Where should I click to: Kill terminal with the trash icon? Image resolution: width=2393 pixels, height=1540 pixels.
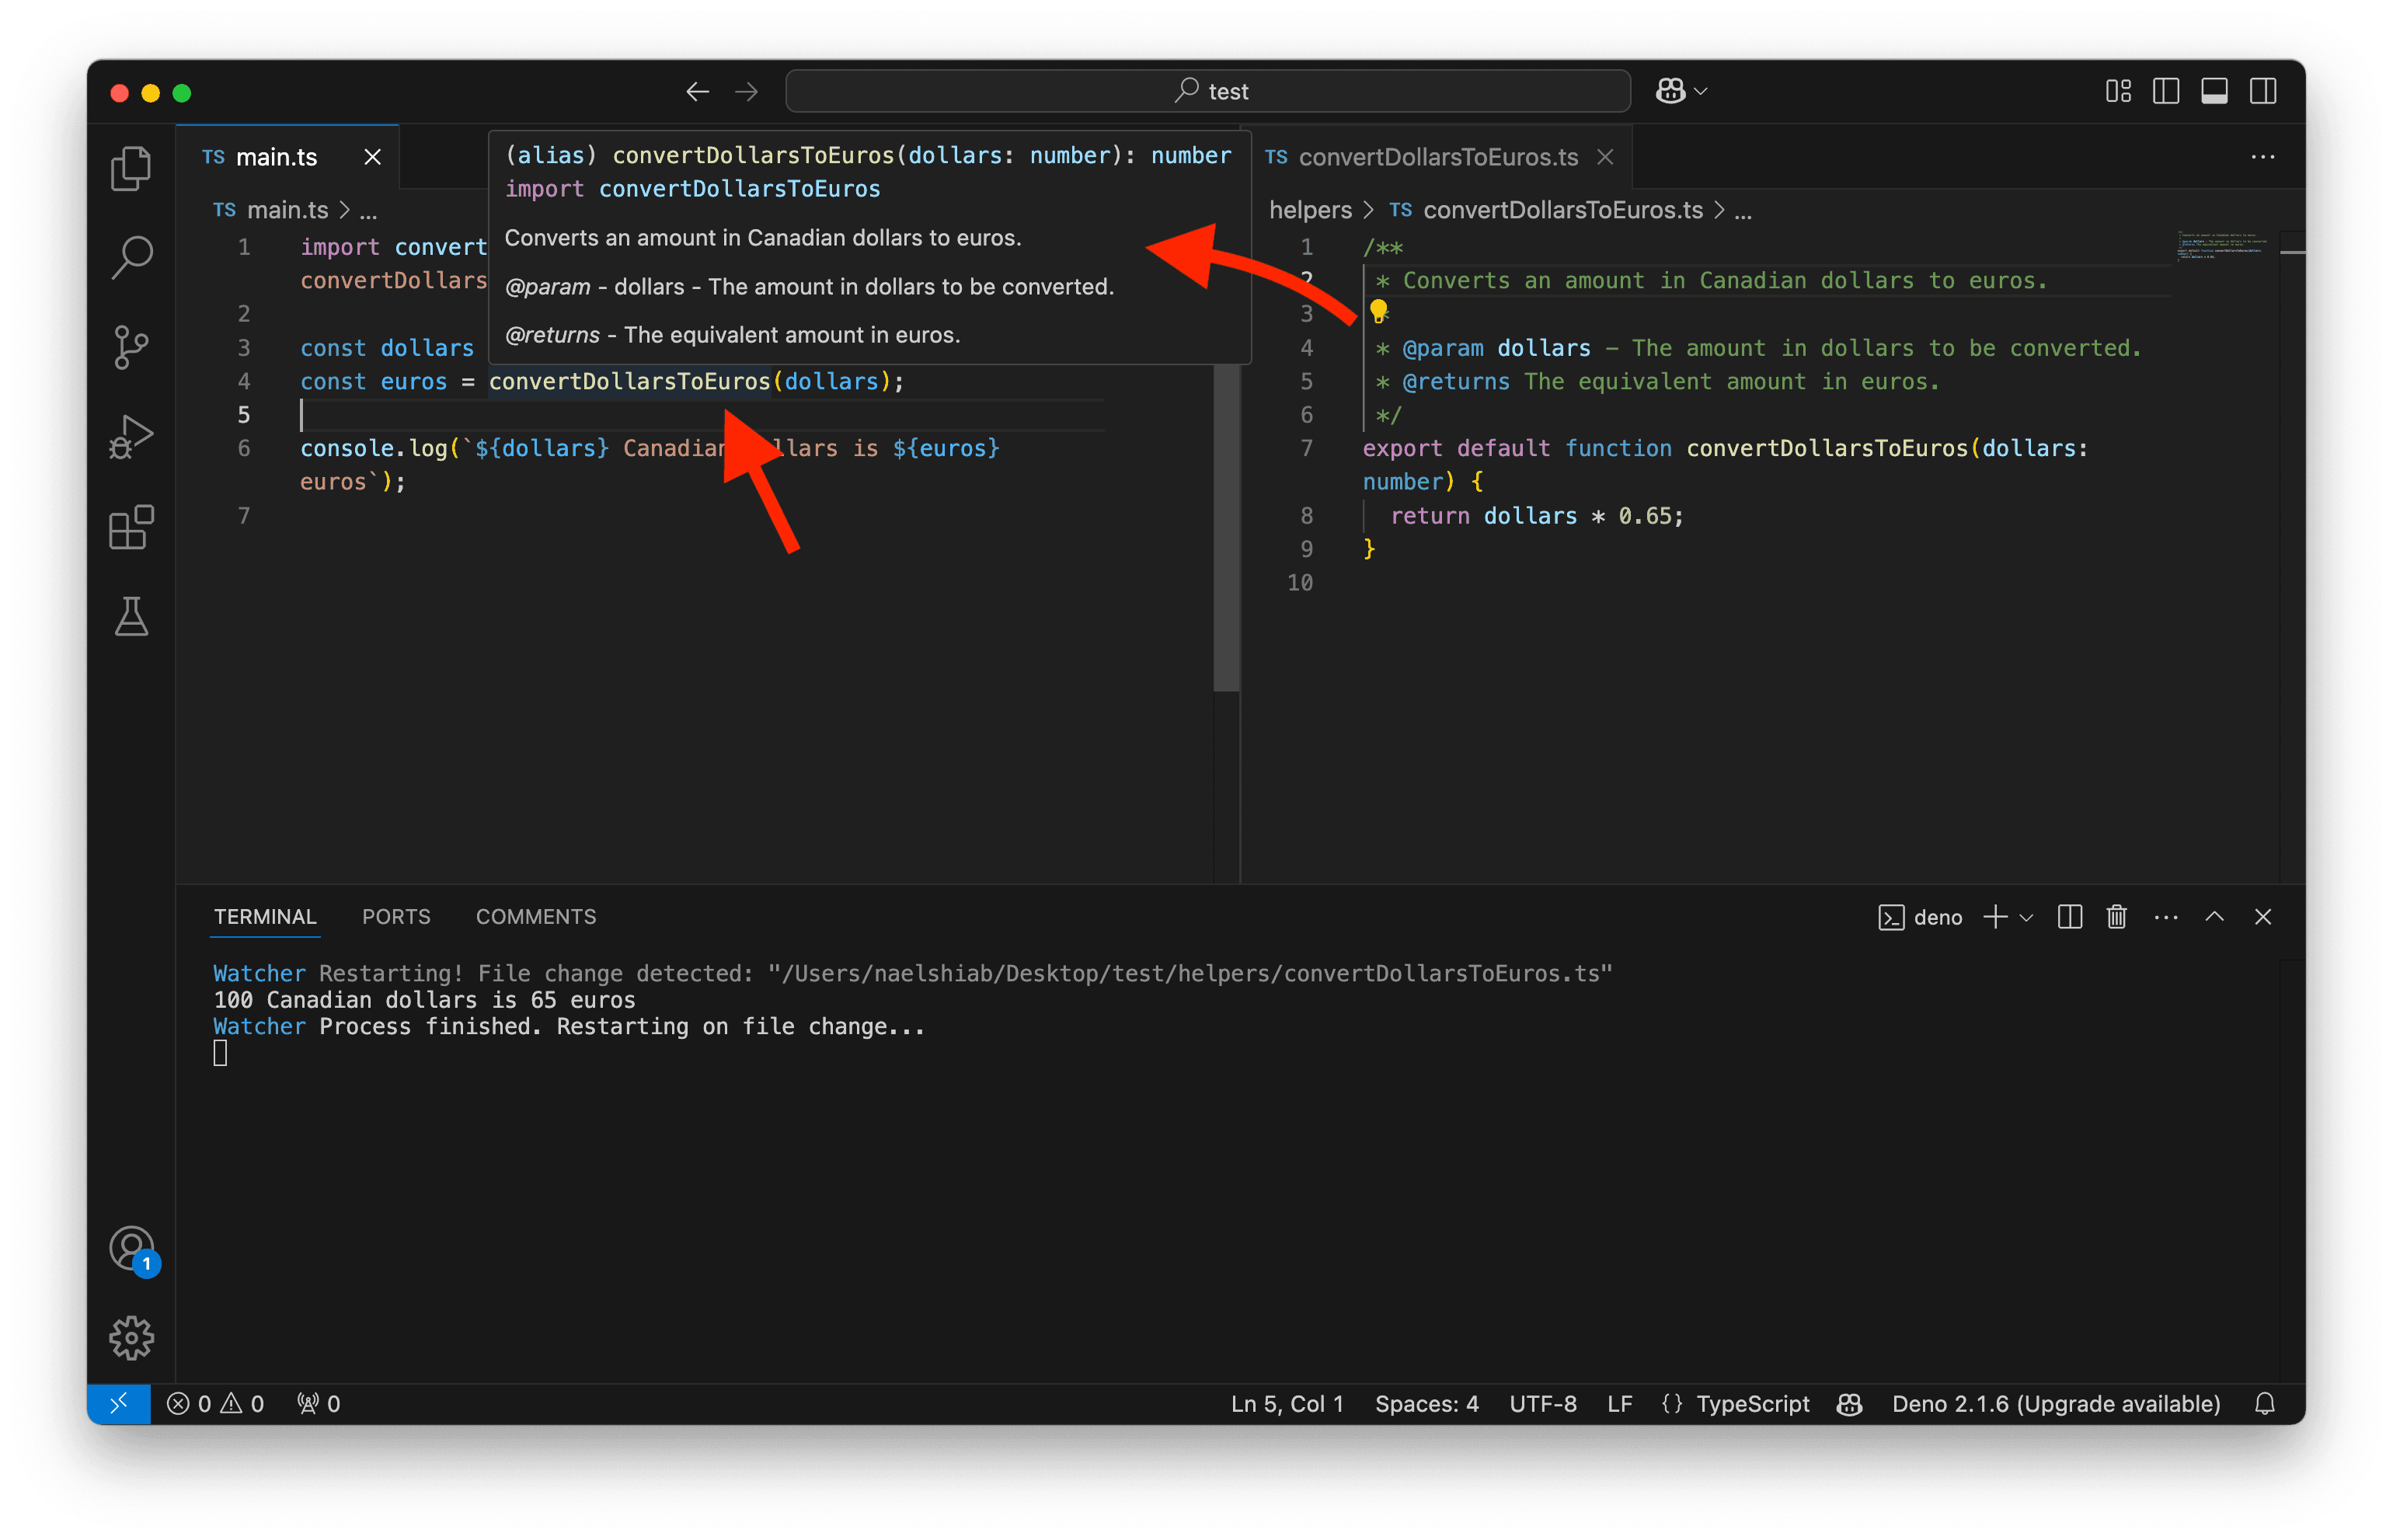click(x=2116, y=917)
